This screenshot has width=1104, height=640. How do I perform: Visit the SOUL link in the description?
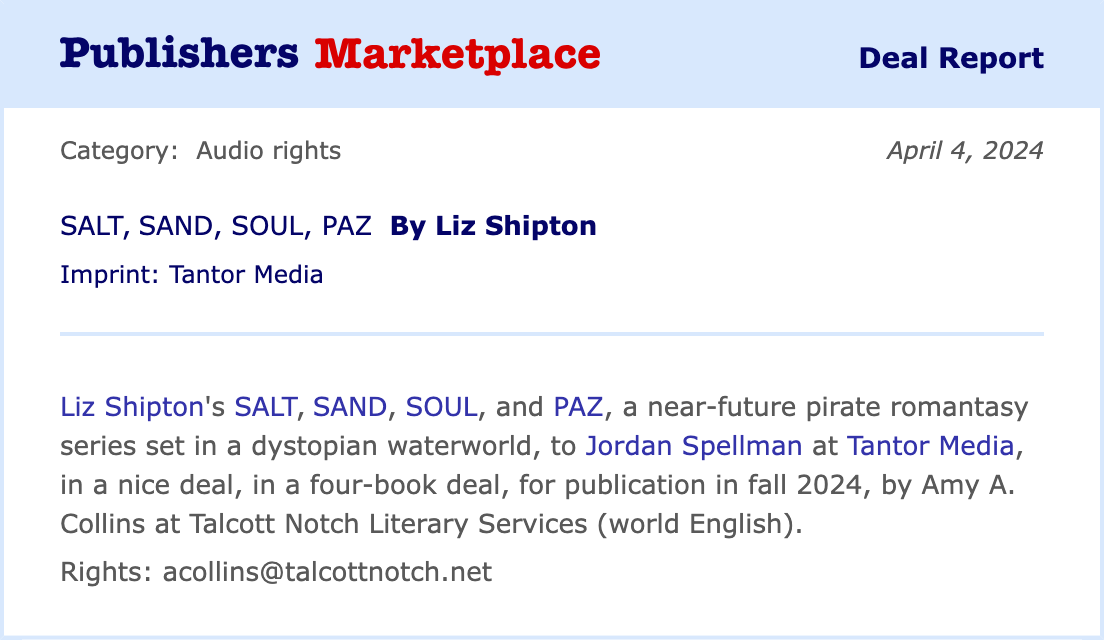coord(441,407)
